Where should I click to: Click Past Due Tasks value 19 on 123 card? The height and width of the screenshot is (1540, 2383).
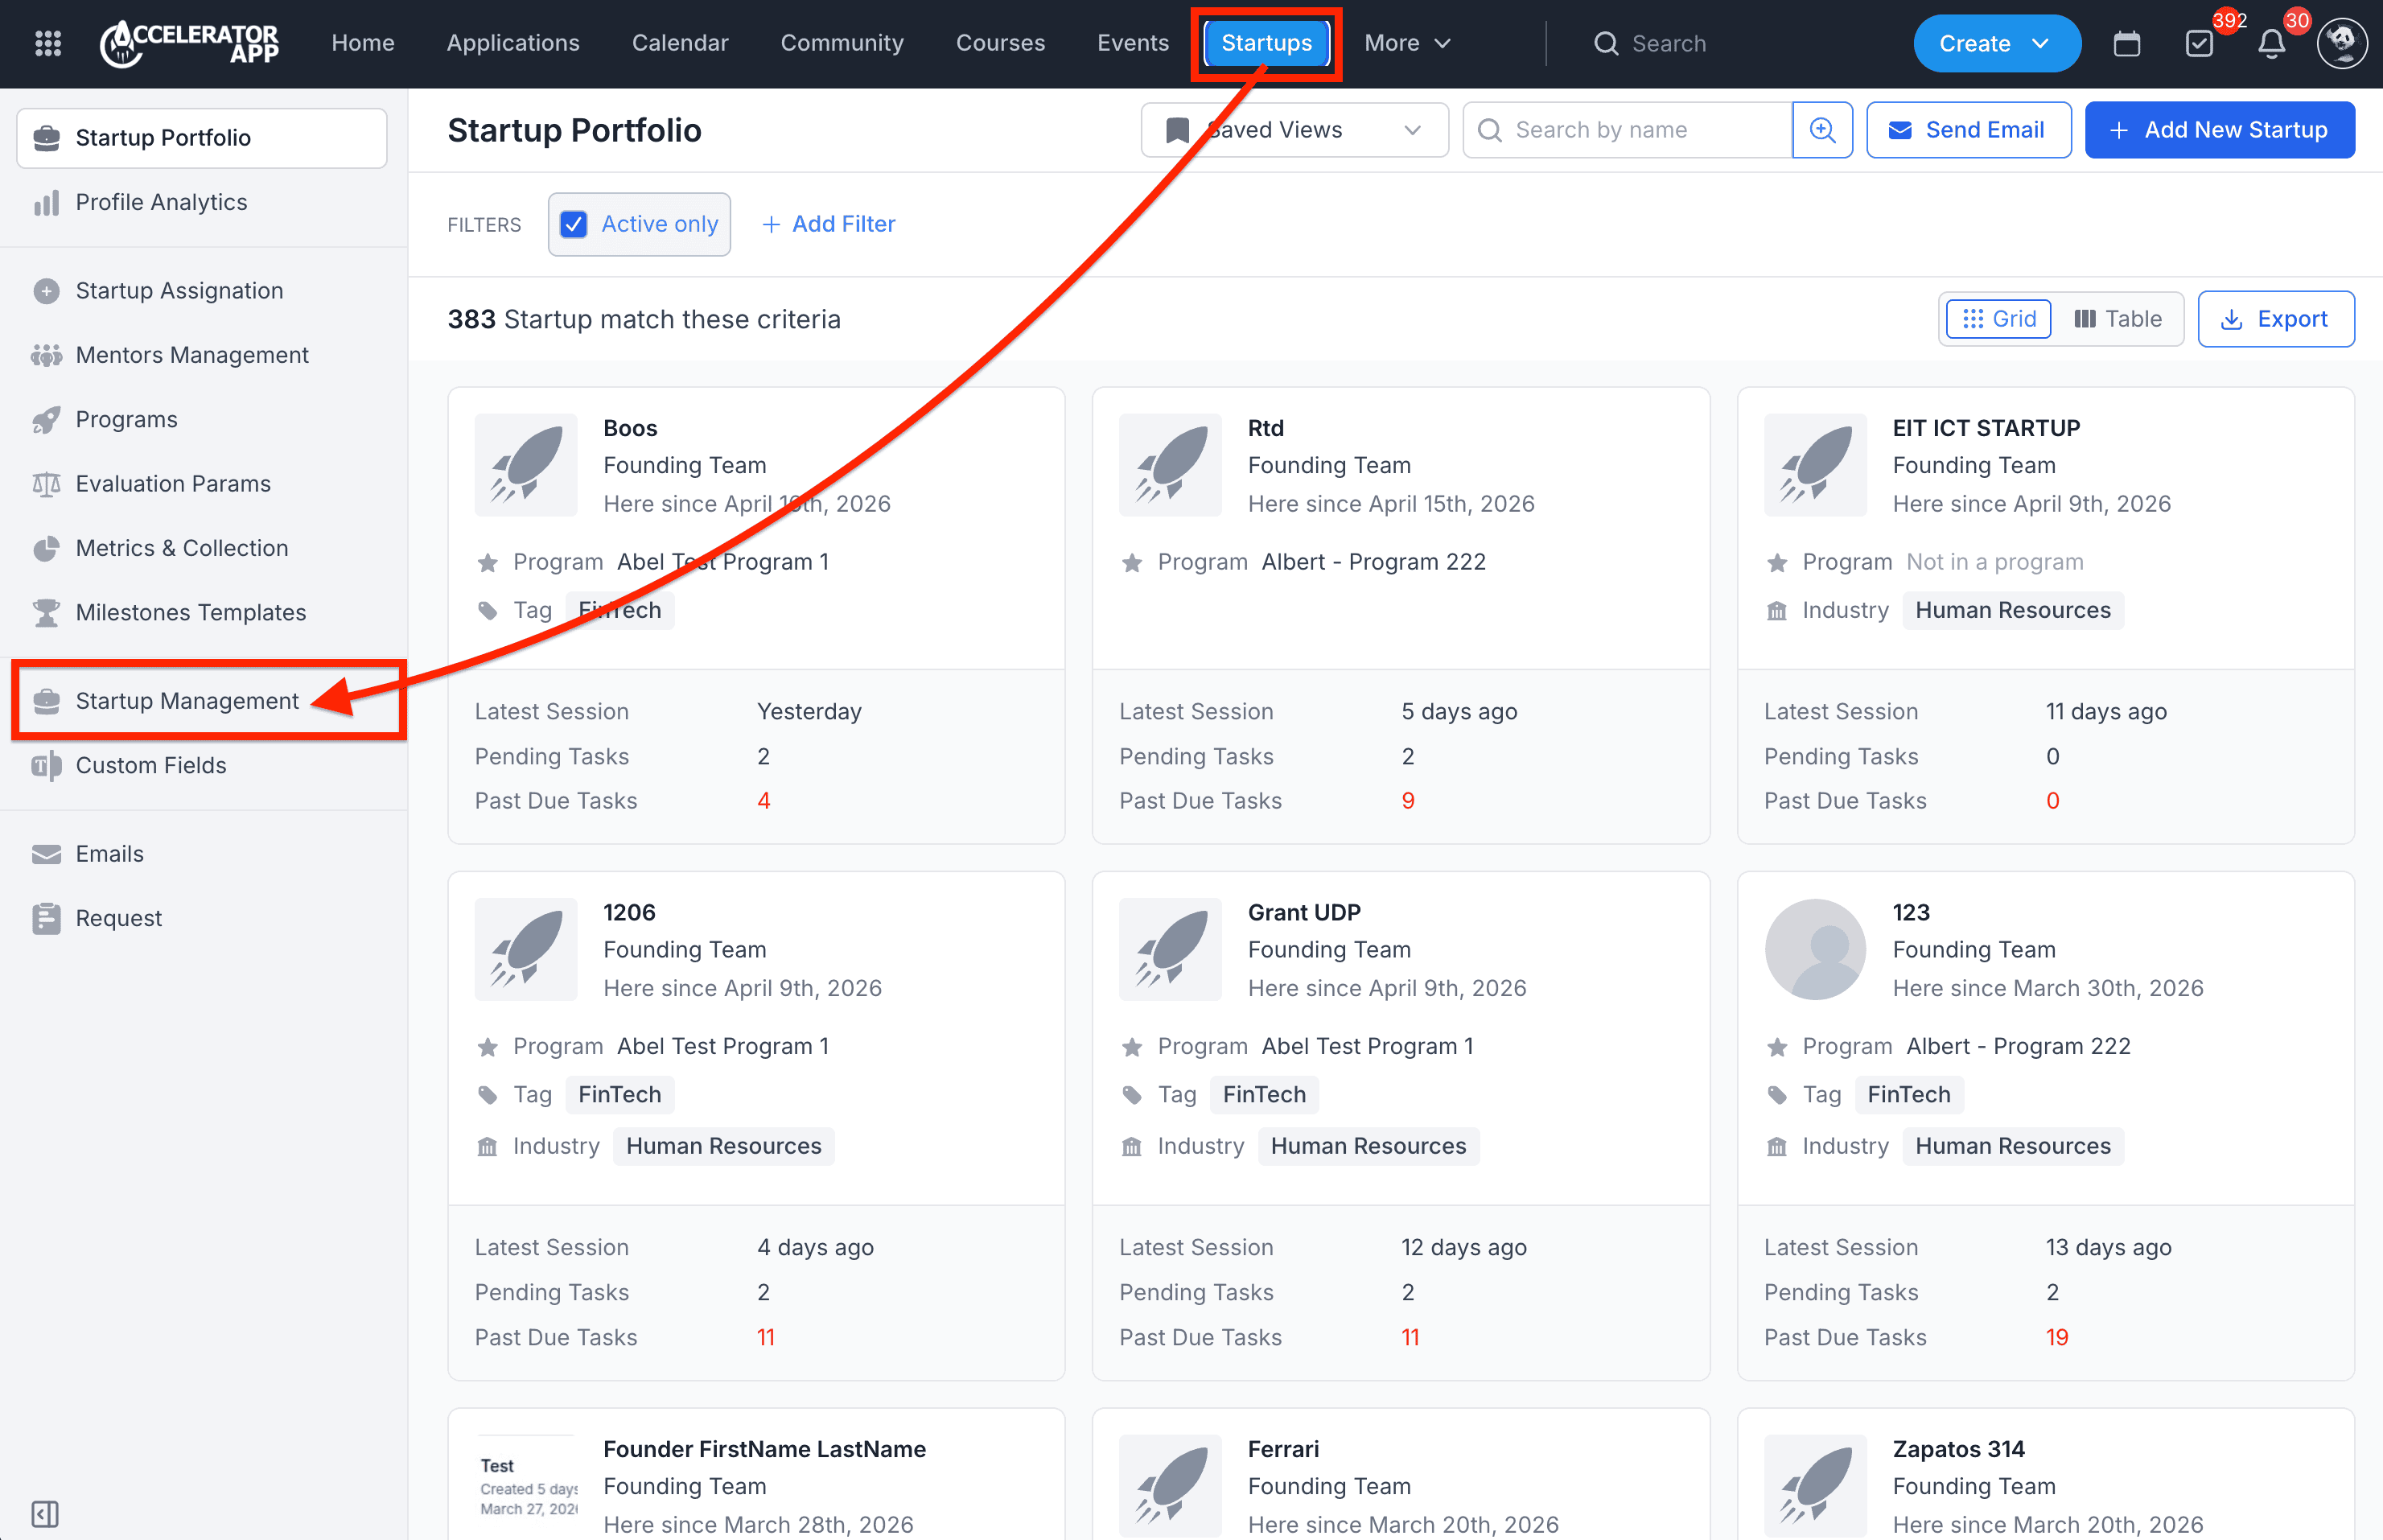pos(2056,1337)
